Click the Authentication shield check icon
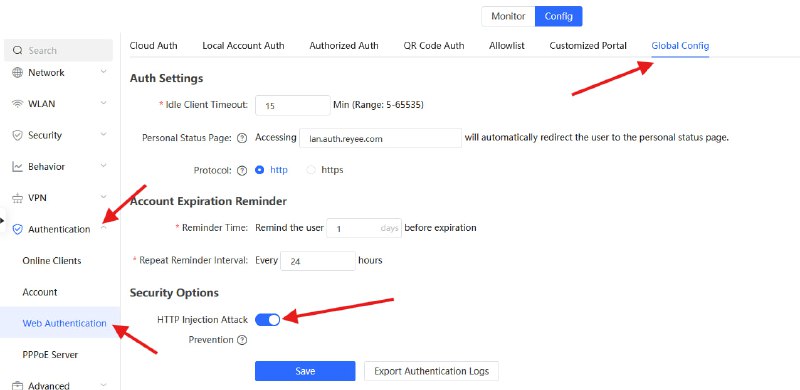The height and width of the screenshot is (390, 800). point(17,229)
